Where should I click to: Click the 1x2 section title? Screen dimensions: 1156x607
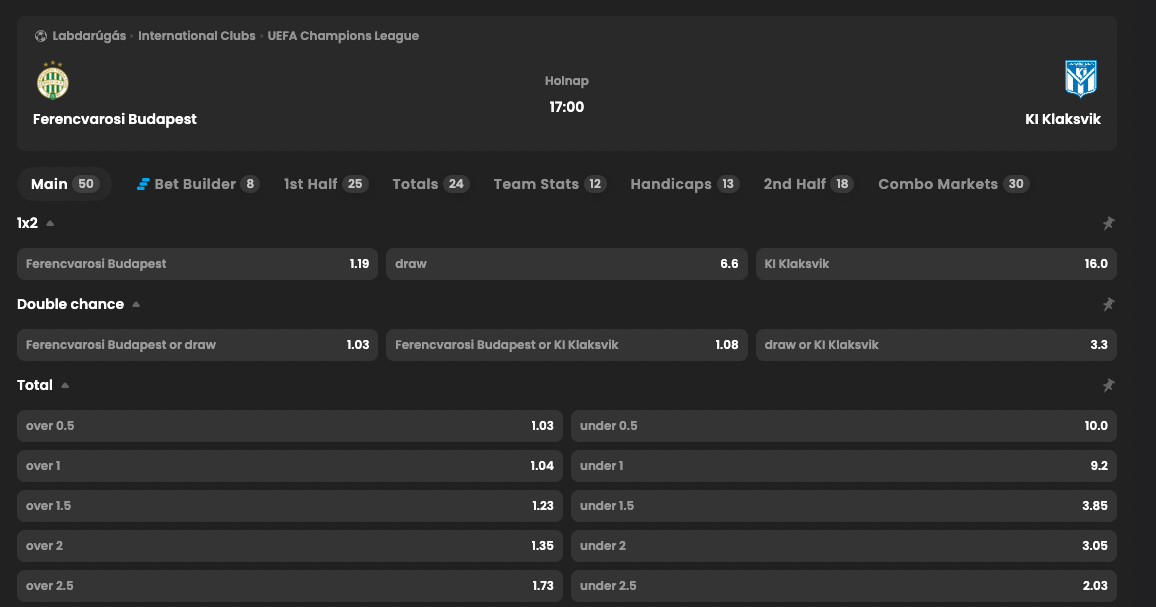coord(27,223)
